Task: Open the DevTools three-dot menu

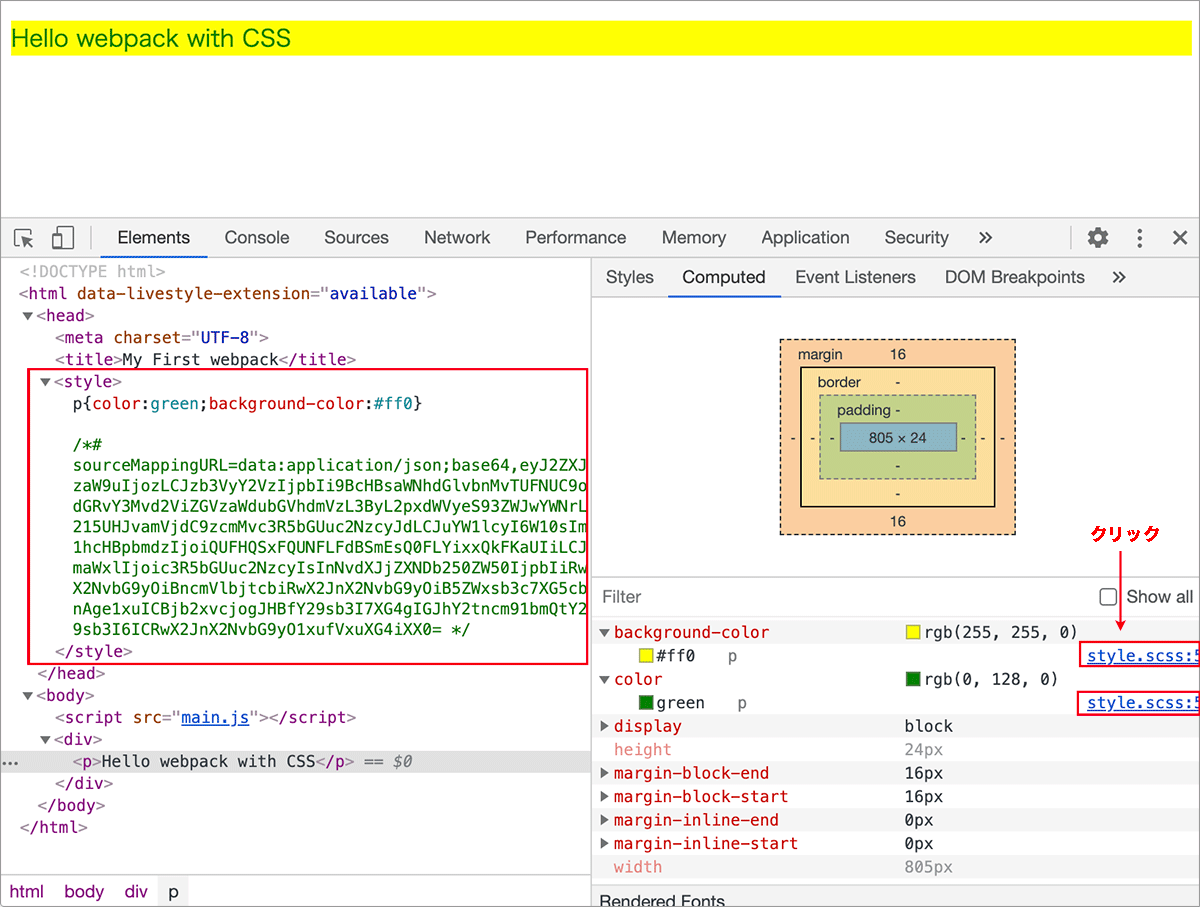Action: pyautogui.click(x=1139, y=238)
